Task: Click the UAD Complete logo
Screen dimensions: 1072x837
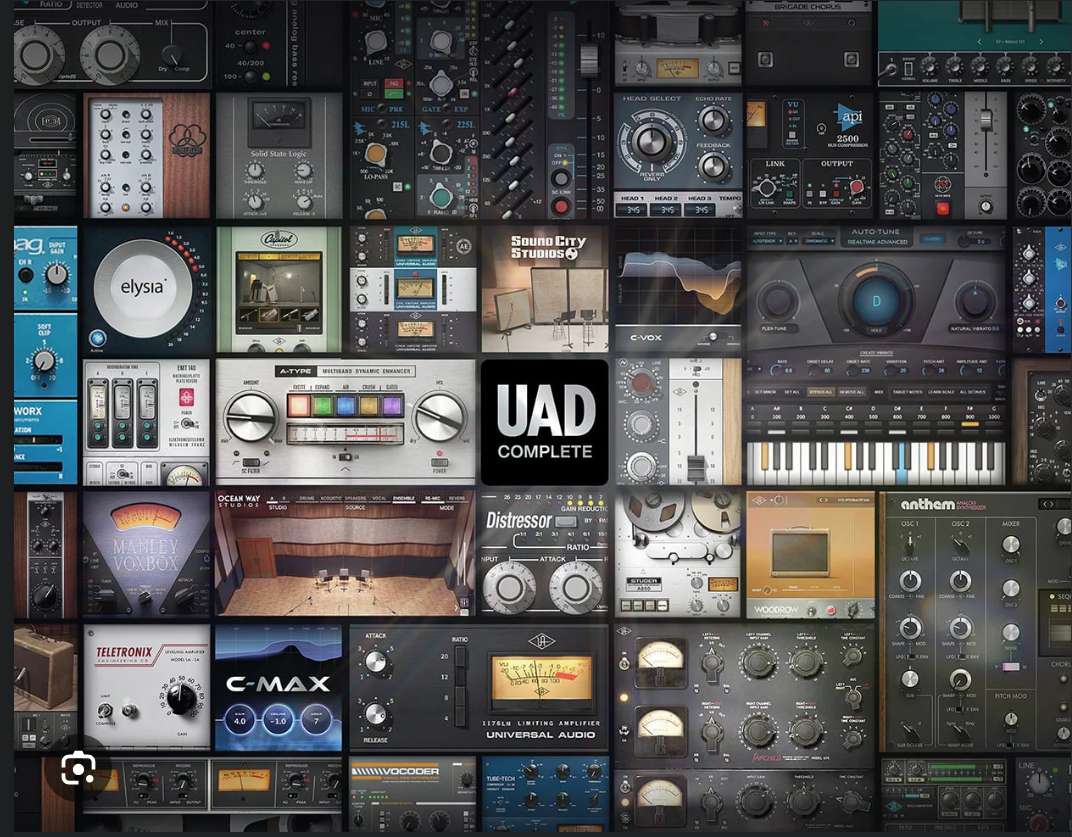Action: pos(545,422)
